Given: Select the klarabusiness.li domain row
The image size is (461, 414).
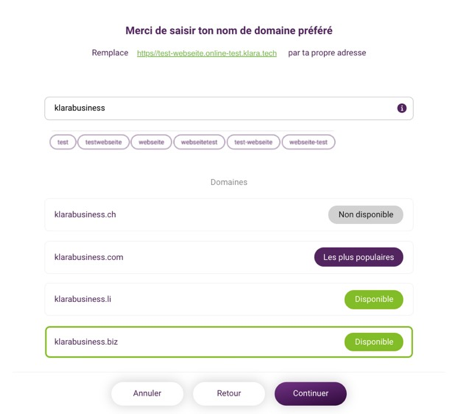Looking at the screenshot, I should [x=229, y=299].
